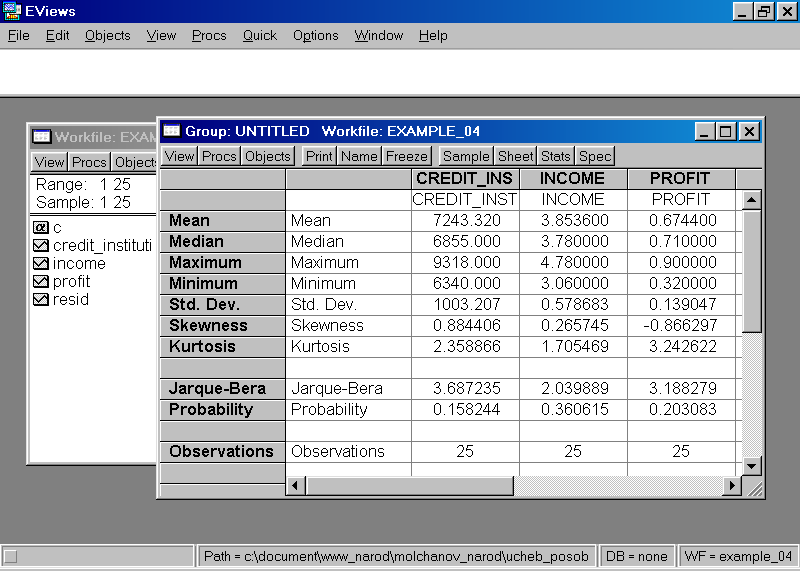Click the Sample button in Group window
The image size is (800, 571).
tap(466, 156)
